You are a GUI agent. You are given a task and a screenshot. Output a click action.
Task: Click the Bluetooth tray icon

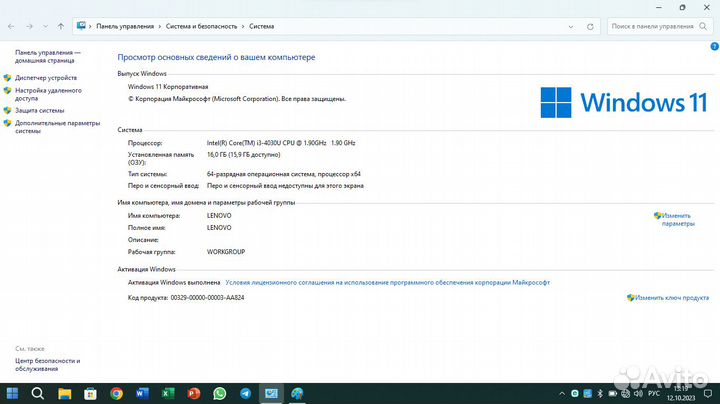coord(600,393)
